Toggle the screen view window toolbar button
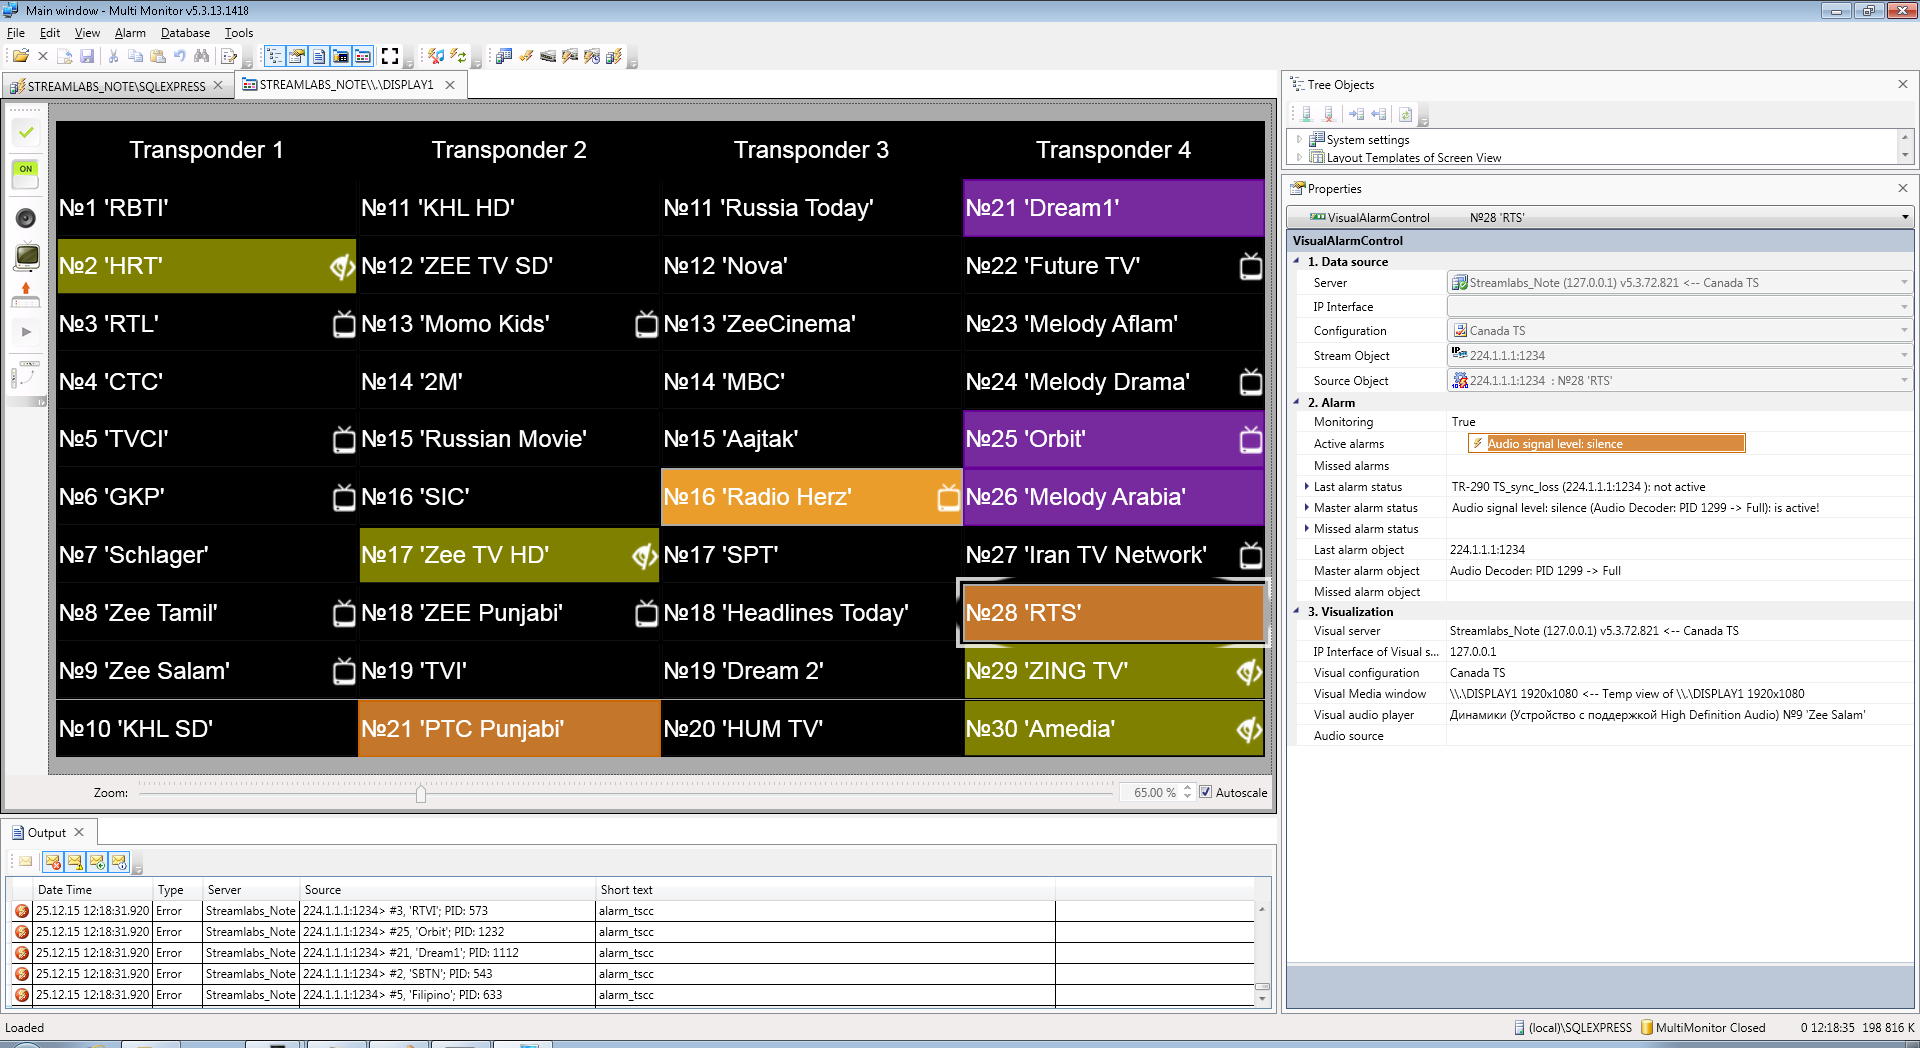The height and width of the screenshot is (1048, 1920). click(x=340, y=56)
